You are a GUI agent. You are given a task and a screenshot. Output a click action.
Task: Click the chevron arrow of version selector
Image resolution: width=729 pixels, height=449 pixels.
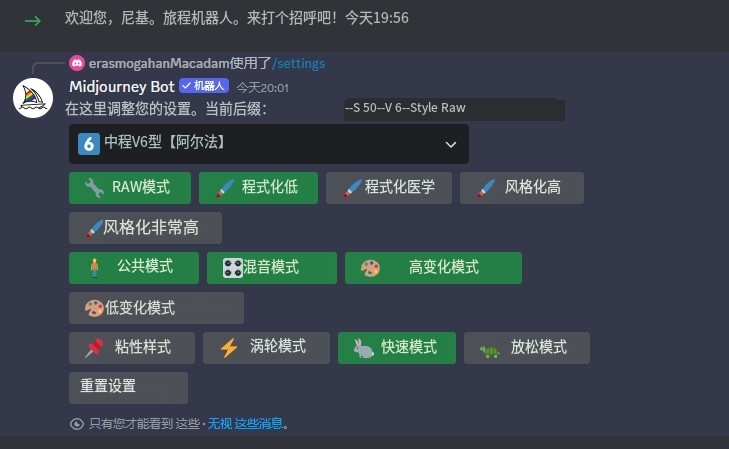(x=451, y=145)
